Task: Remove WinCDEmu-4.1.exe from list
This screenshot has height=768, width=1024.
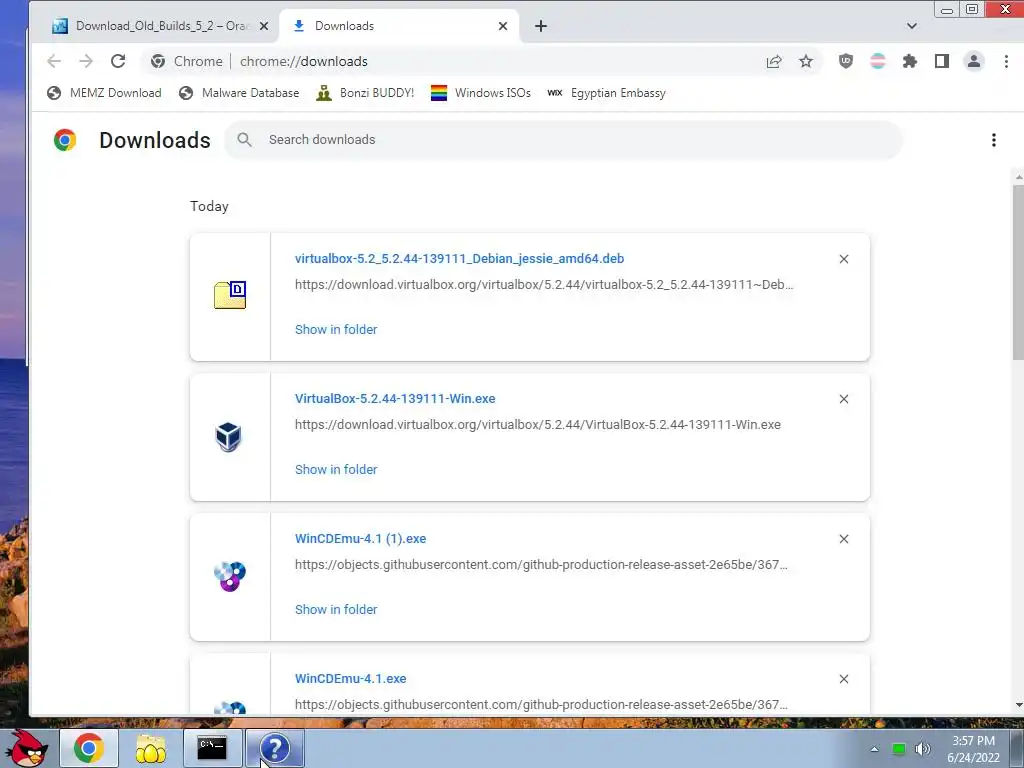Action: pos(844,679)
